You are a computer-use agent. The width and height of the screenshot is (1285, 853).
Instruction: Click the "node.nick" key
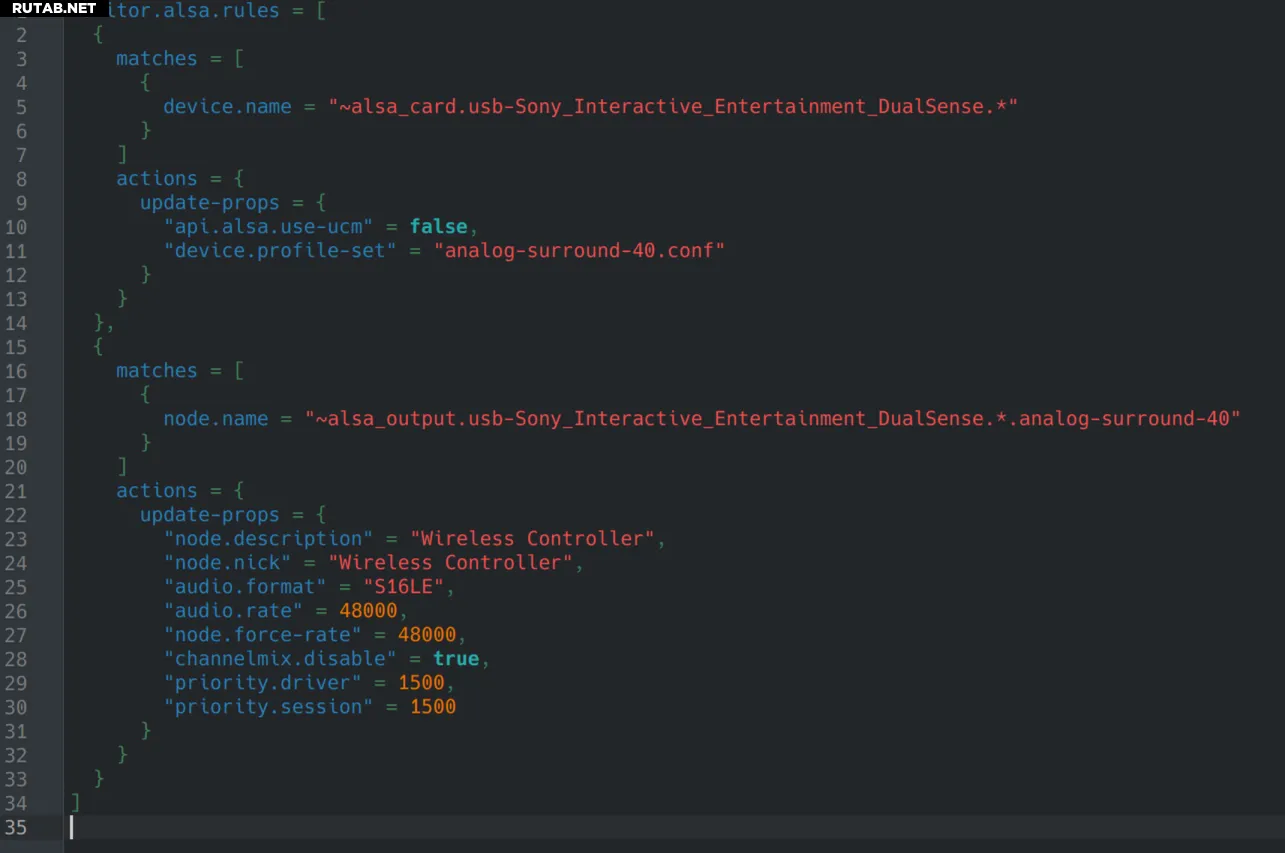pyautogui.click(x=227, y=563)
